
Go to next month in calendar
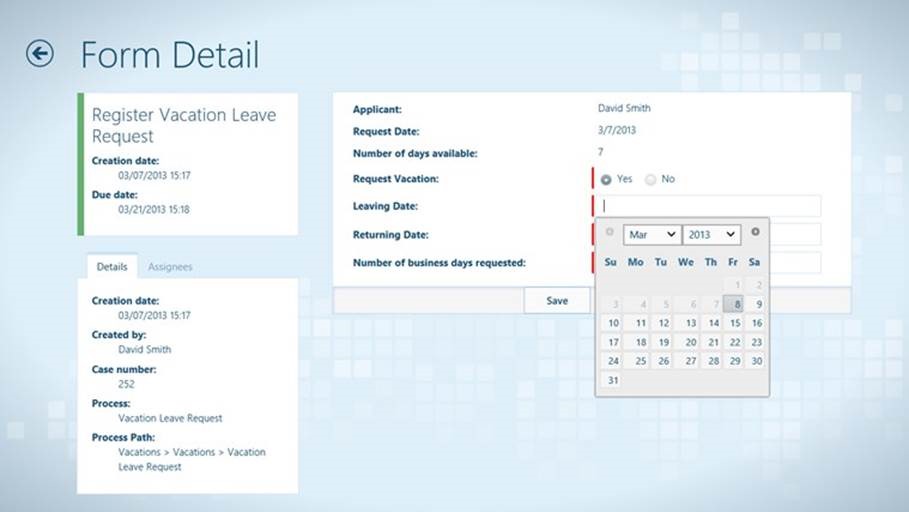click(755, 232)
